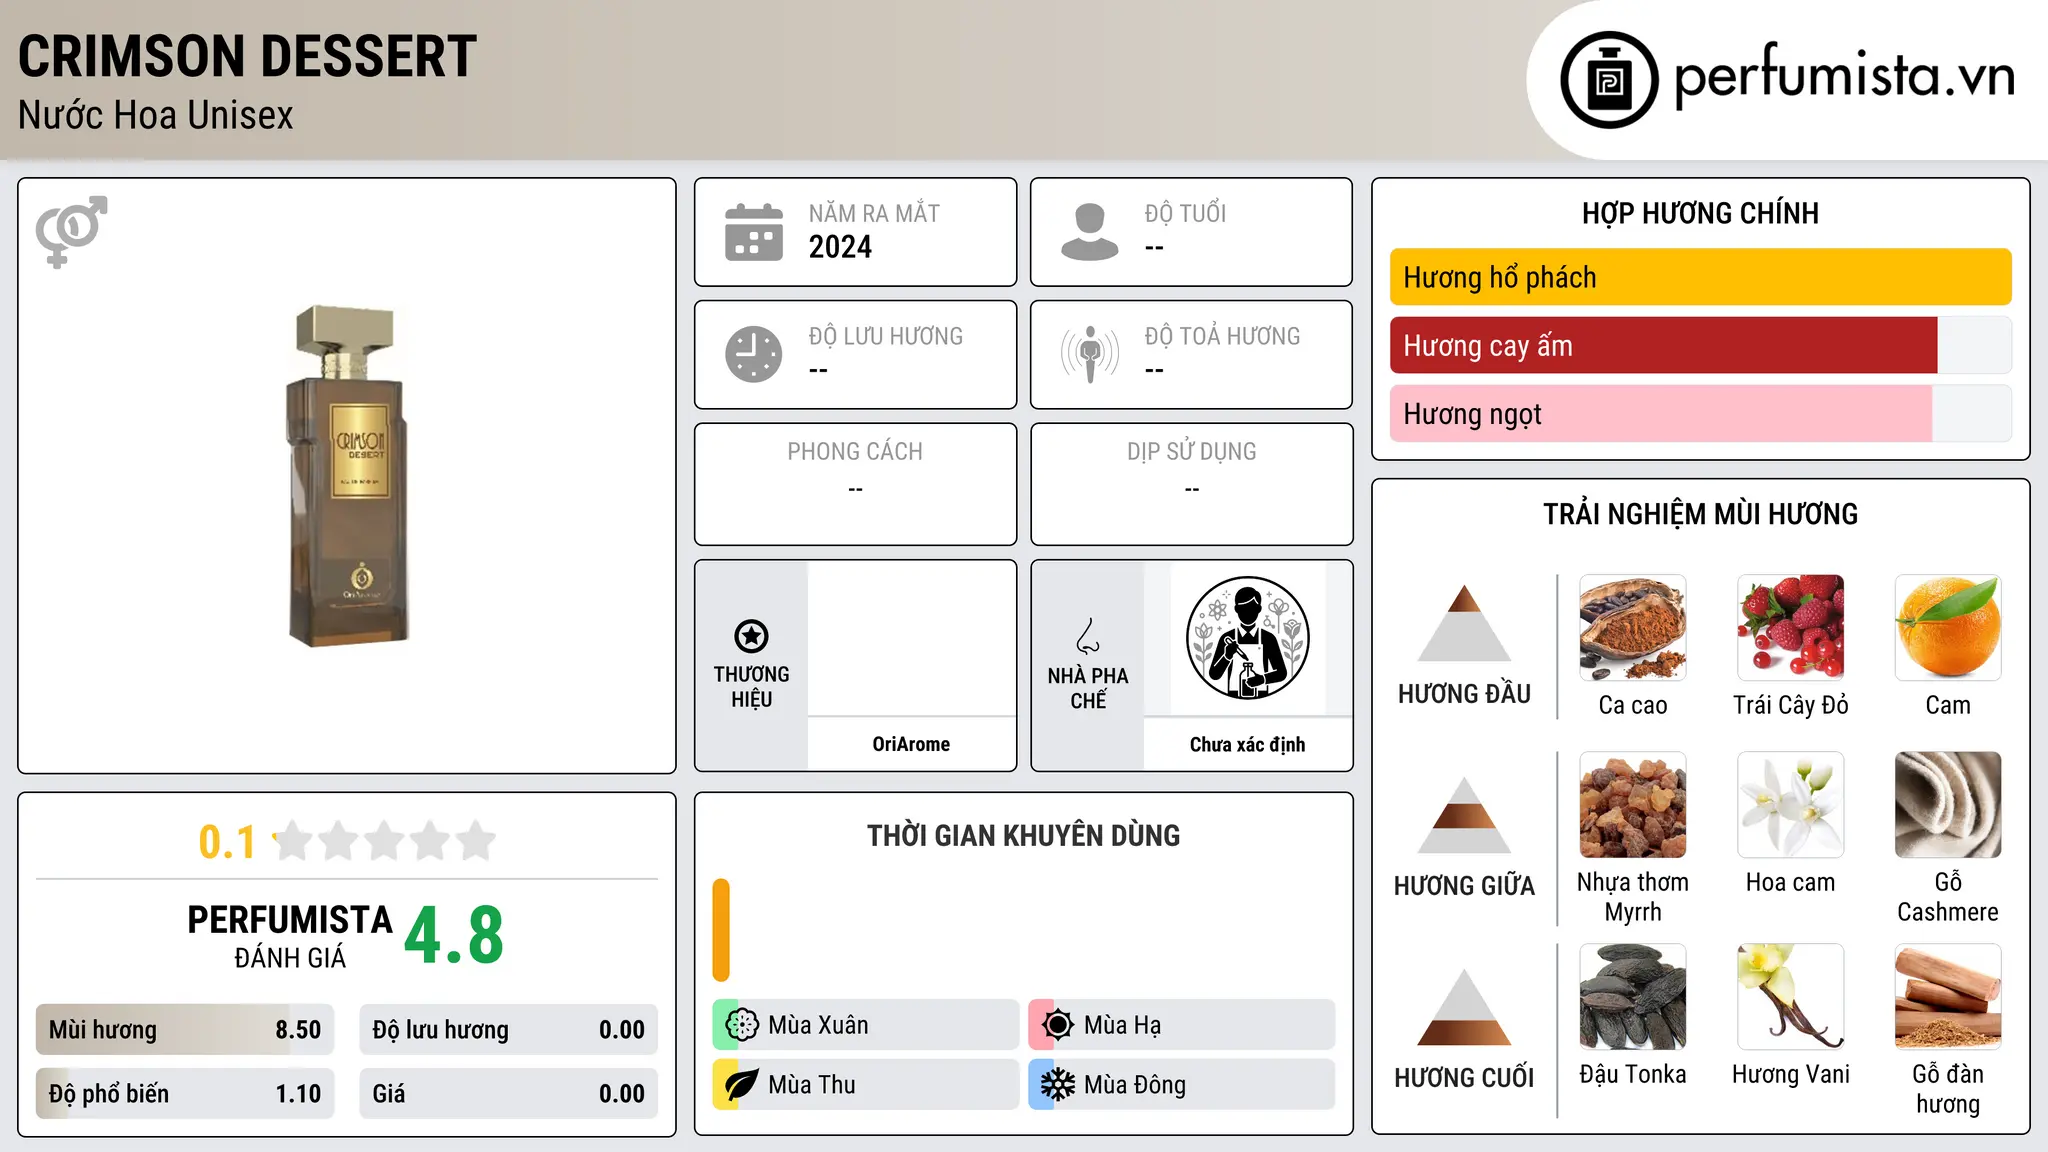Click the leaf icon for Mùa Thu

(x=742, y=1085)
